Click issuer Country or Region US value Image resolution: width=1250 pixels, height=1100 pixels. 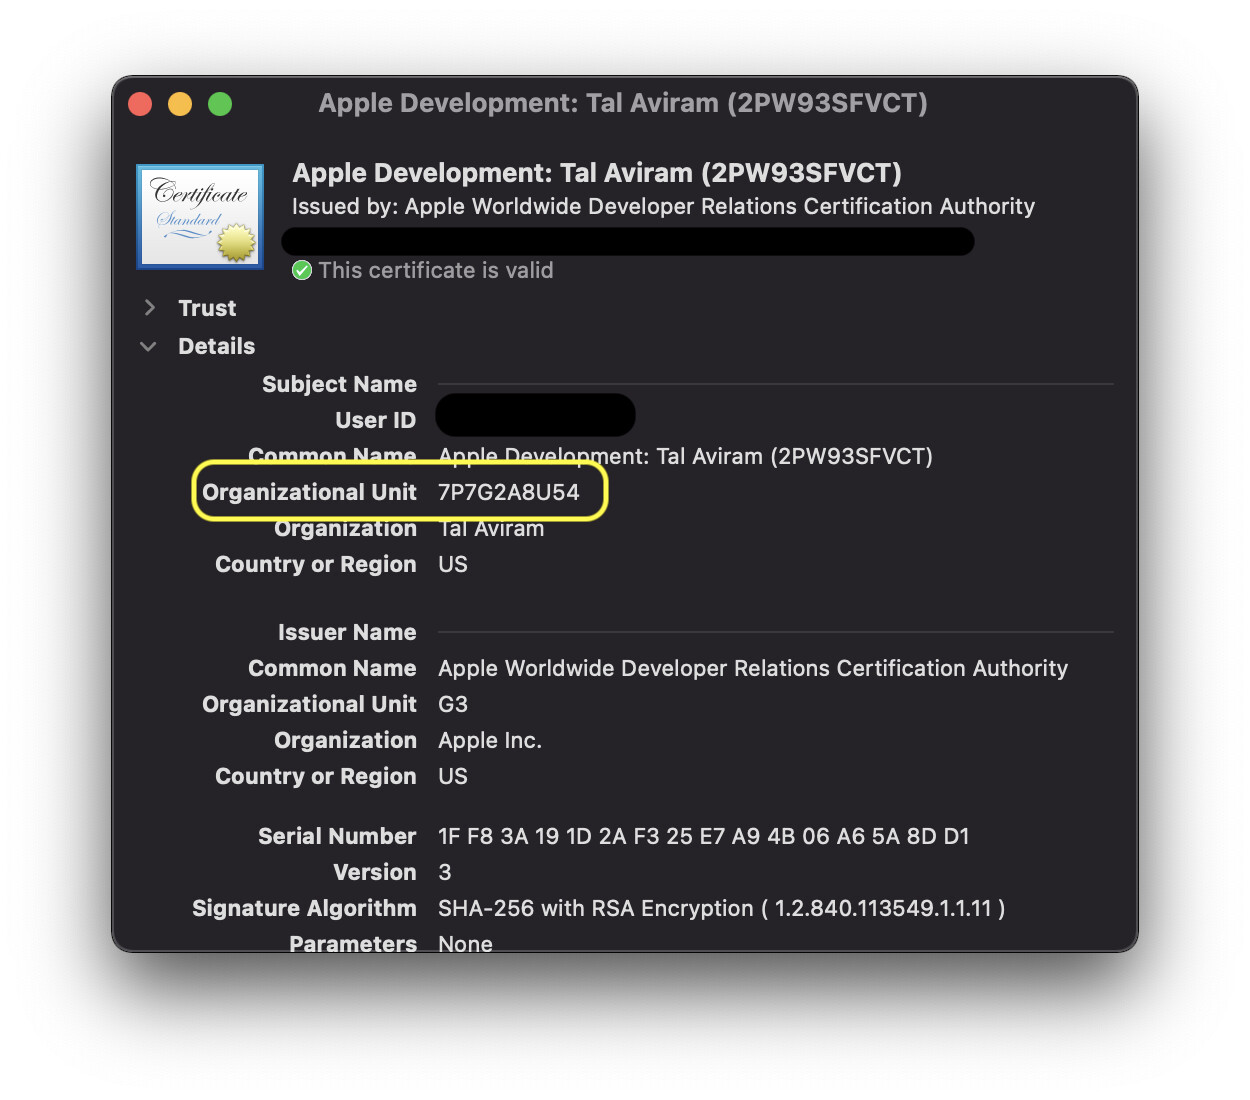click(x=453, y=776)
